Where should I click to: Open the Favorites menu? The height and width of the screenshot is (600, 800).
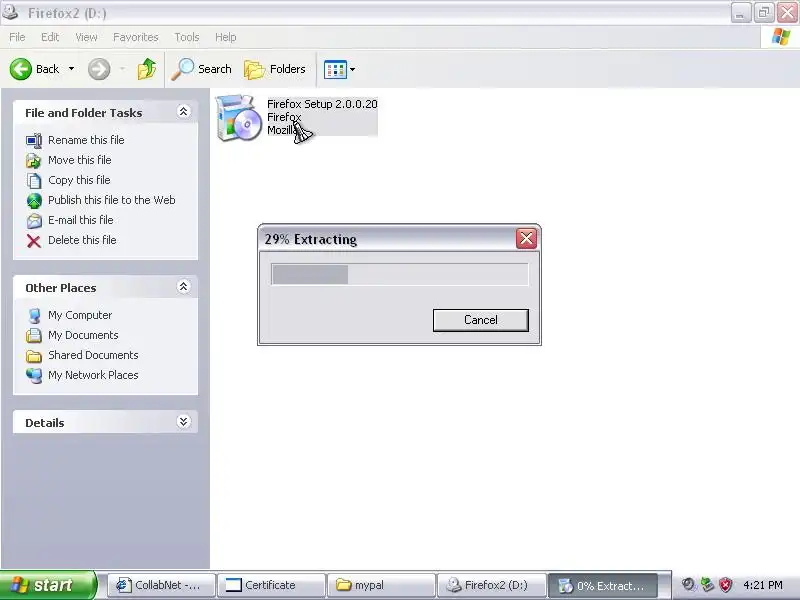click(136, 37)
